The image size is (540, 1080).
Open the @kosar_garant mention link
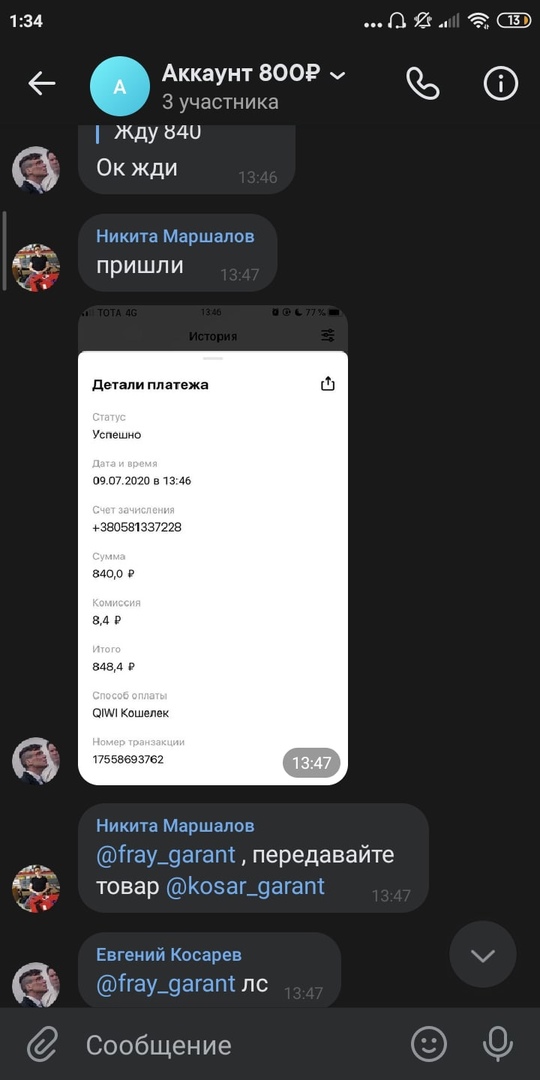pyautogui.click(x=245, y=886)
